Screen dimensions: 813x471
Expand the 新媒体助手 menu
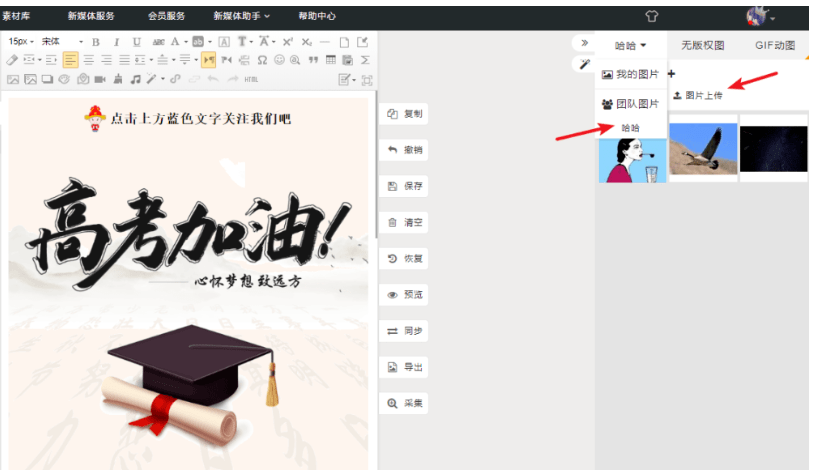point(242,16)
